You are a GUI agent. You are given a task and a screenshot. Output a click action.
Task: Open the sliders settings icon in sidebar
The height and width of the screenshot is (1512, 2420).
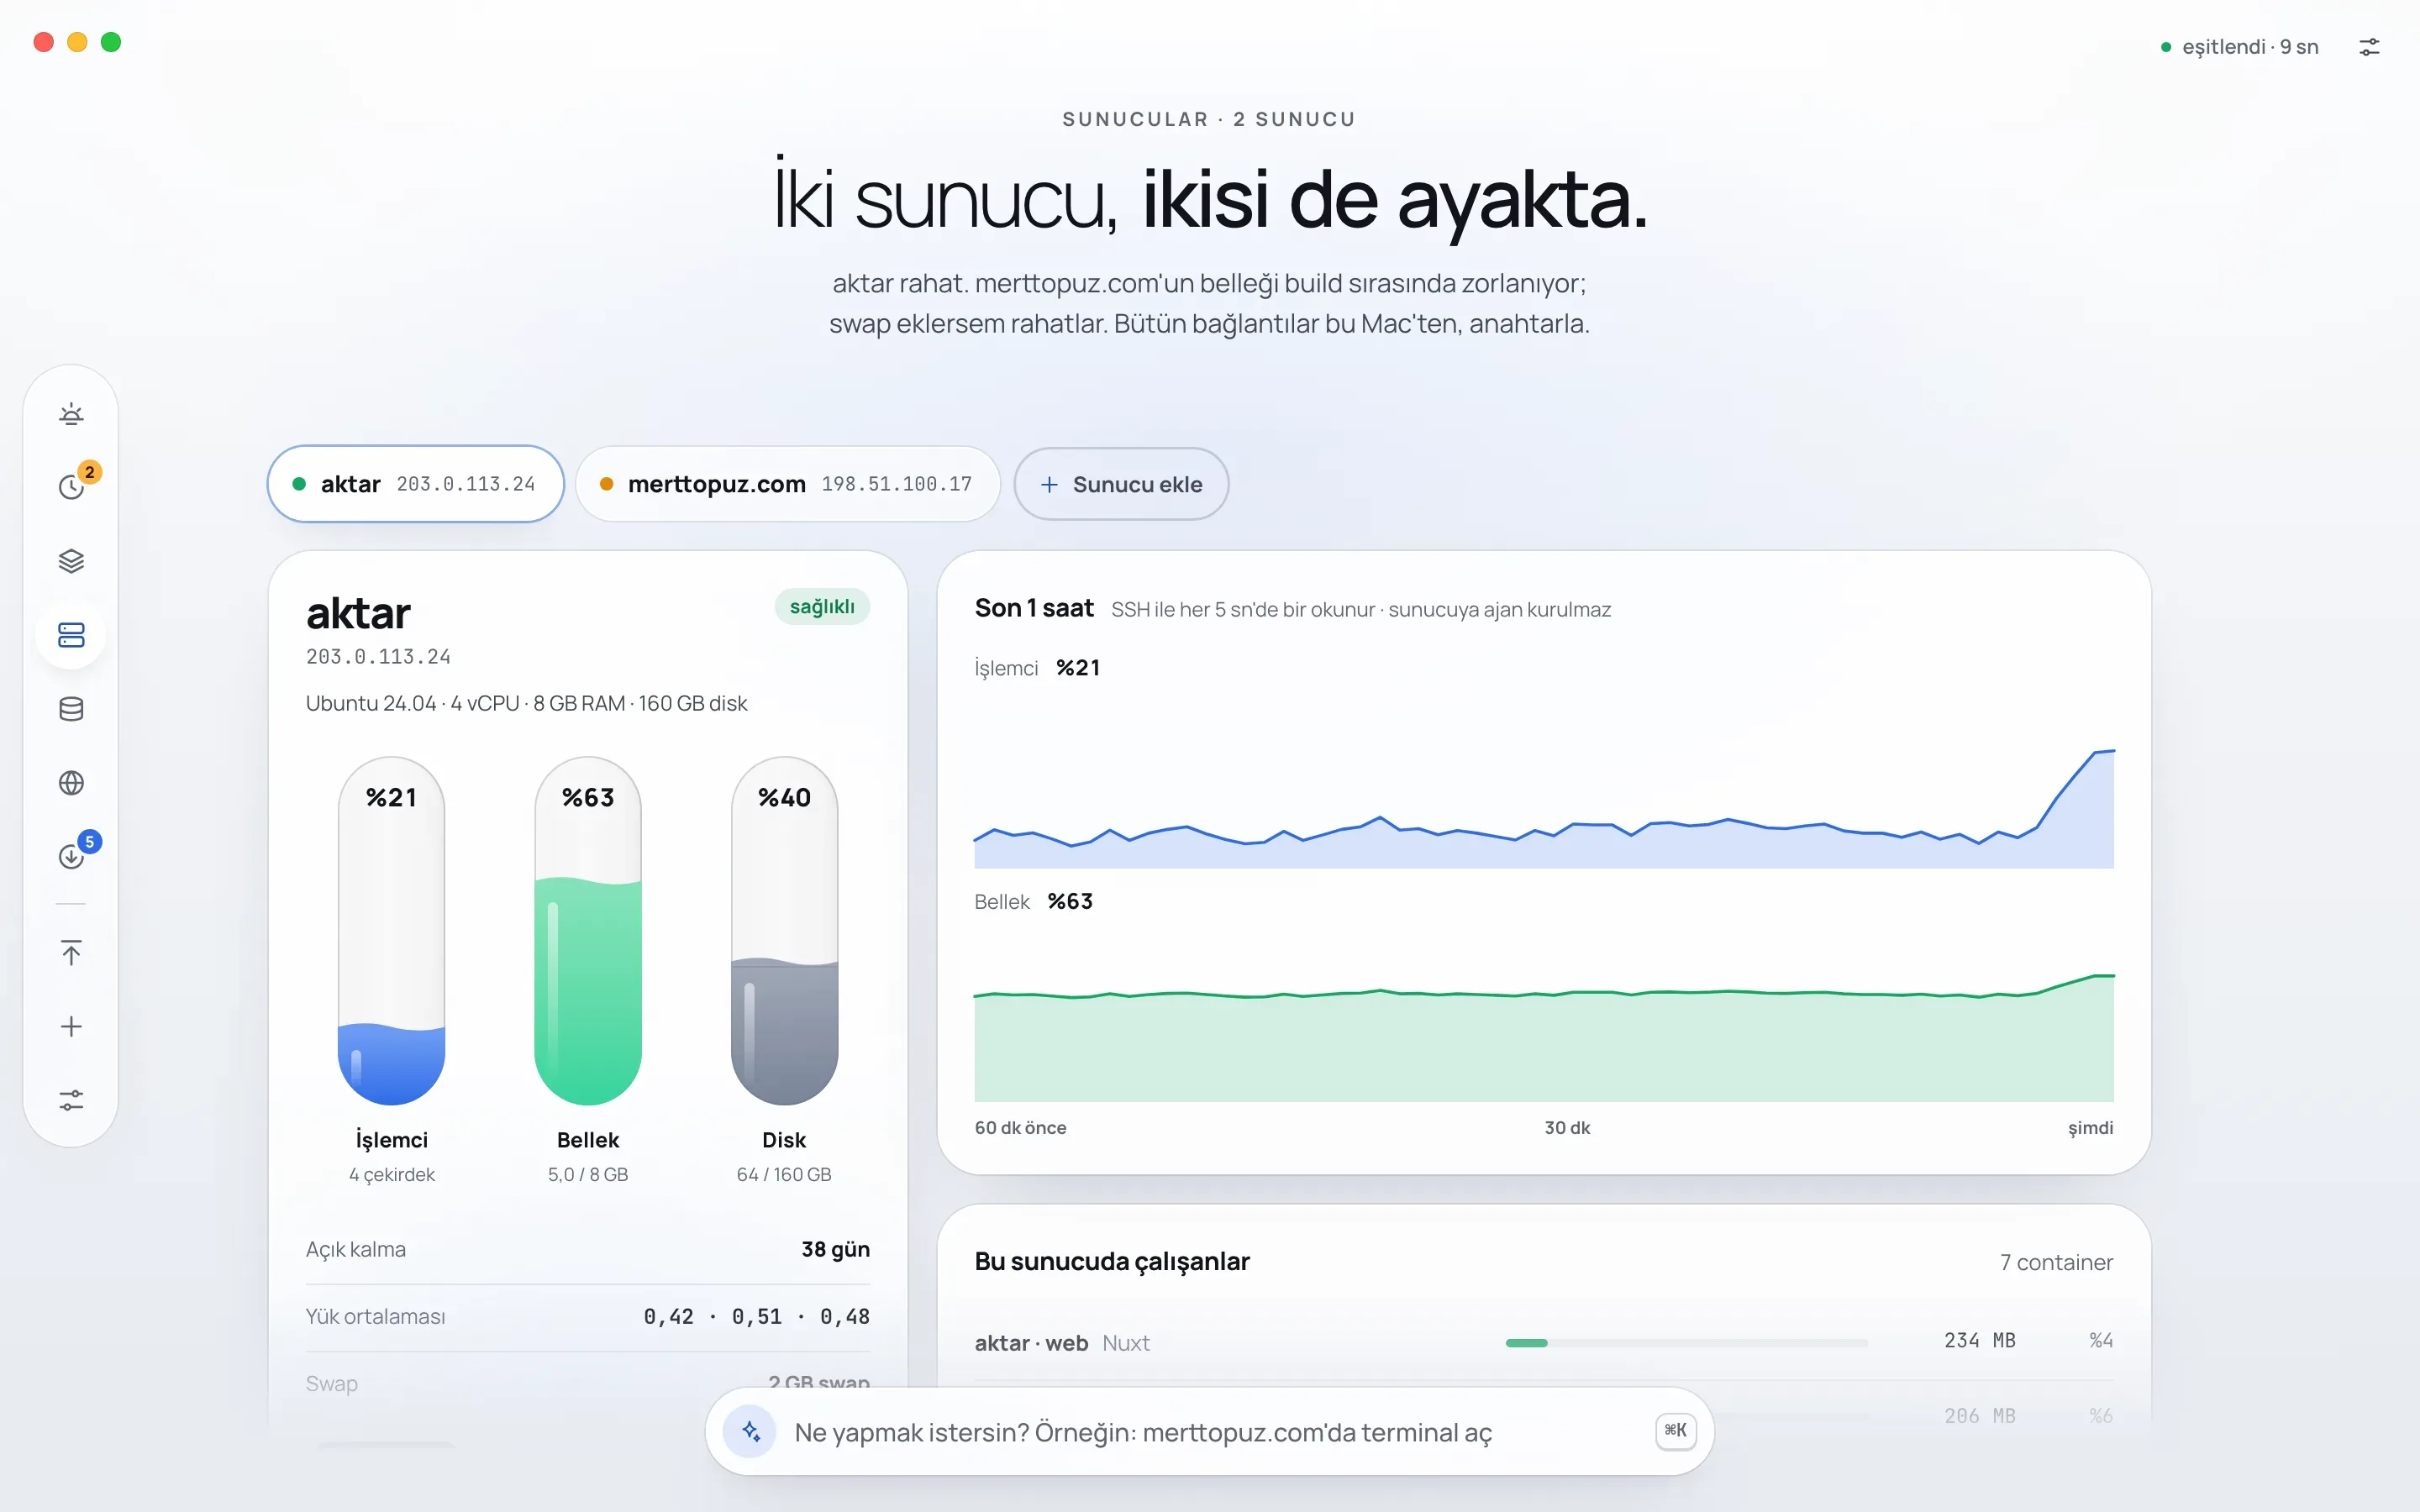(x=71, y=1100)
